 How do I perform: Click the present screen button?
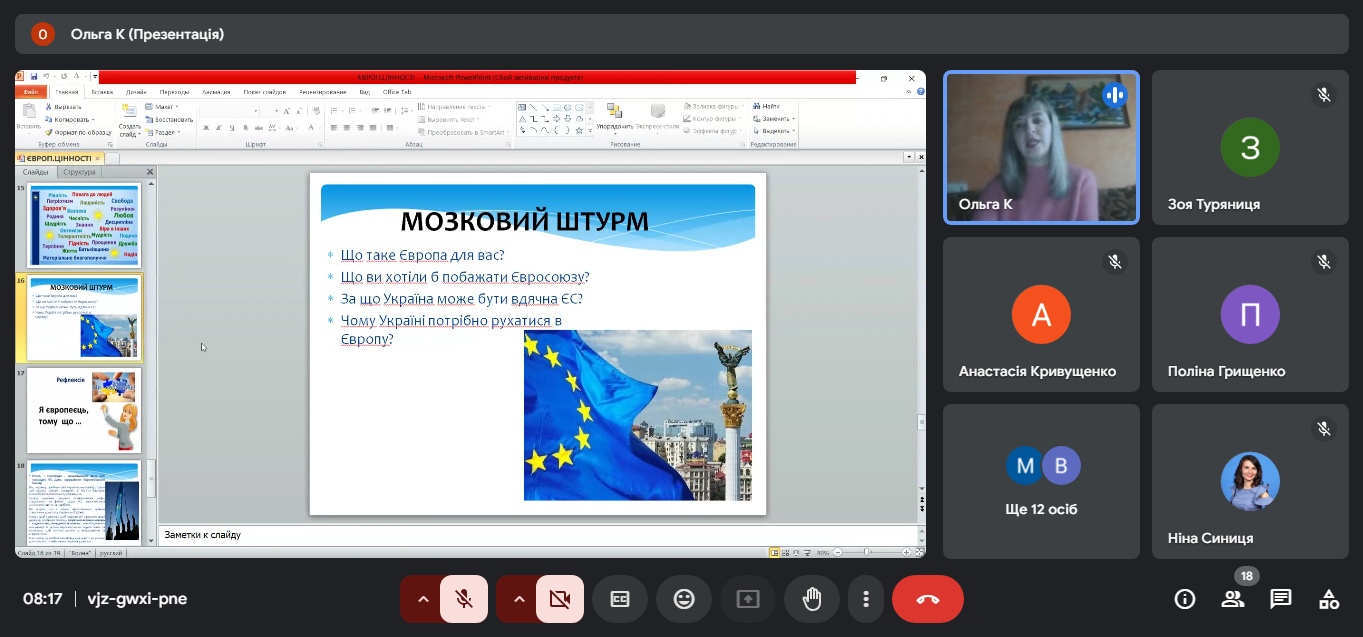(748, 599)
